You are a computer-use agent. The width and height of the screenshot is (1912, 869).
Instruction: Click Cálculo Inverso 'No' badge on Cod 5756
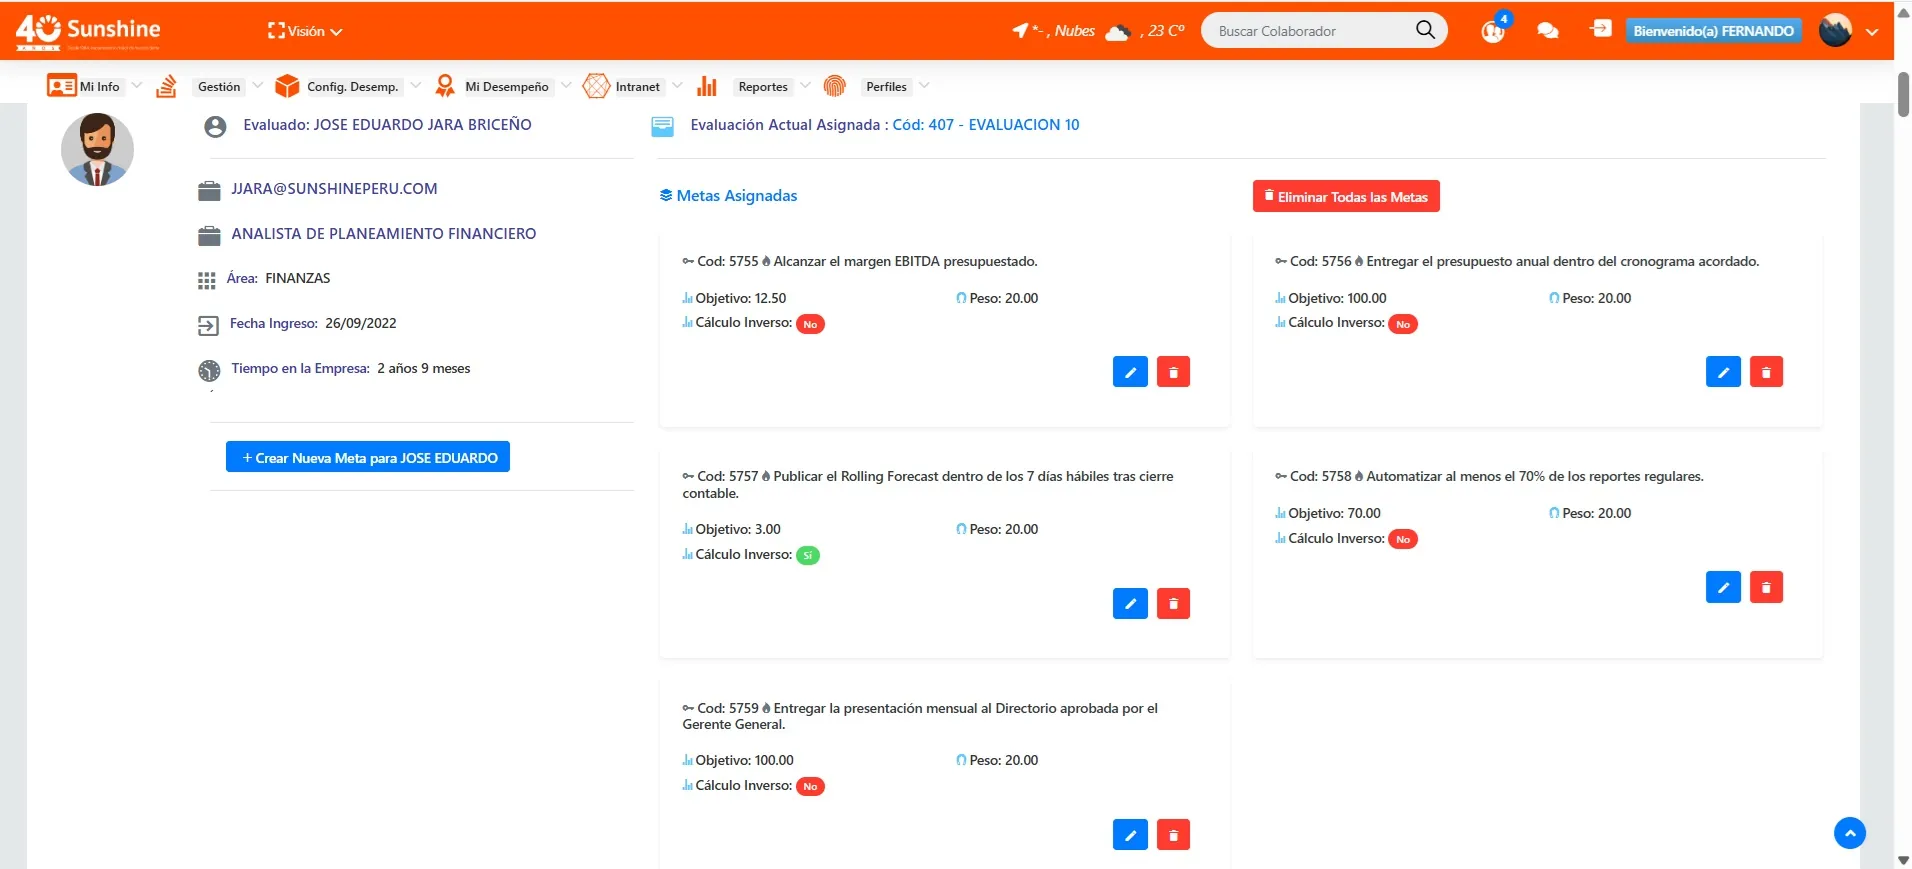pos(1403,324)
